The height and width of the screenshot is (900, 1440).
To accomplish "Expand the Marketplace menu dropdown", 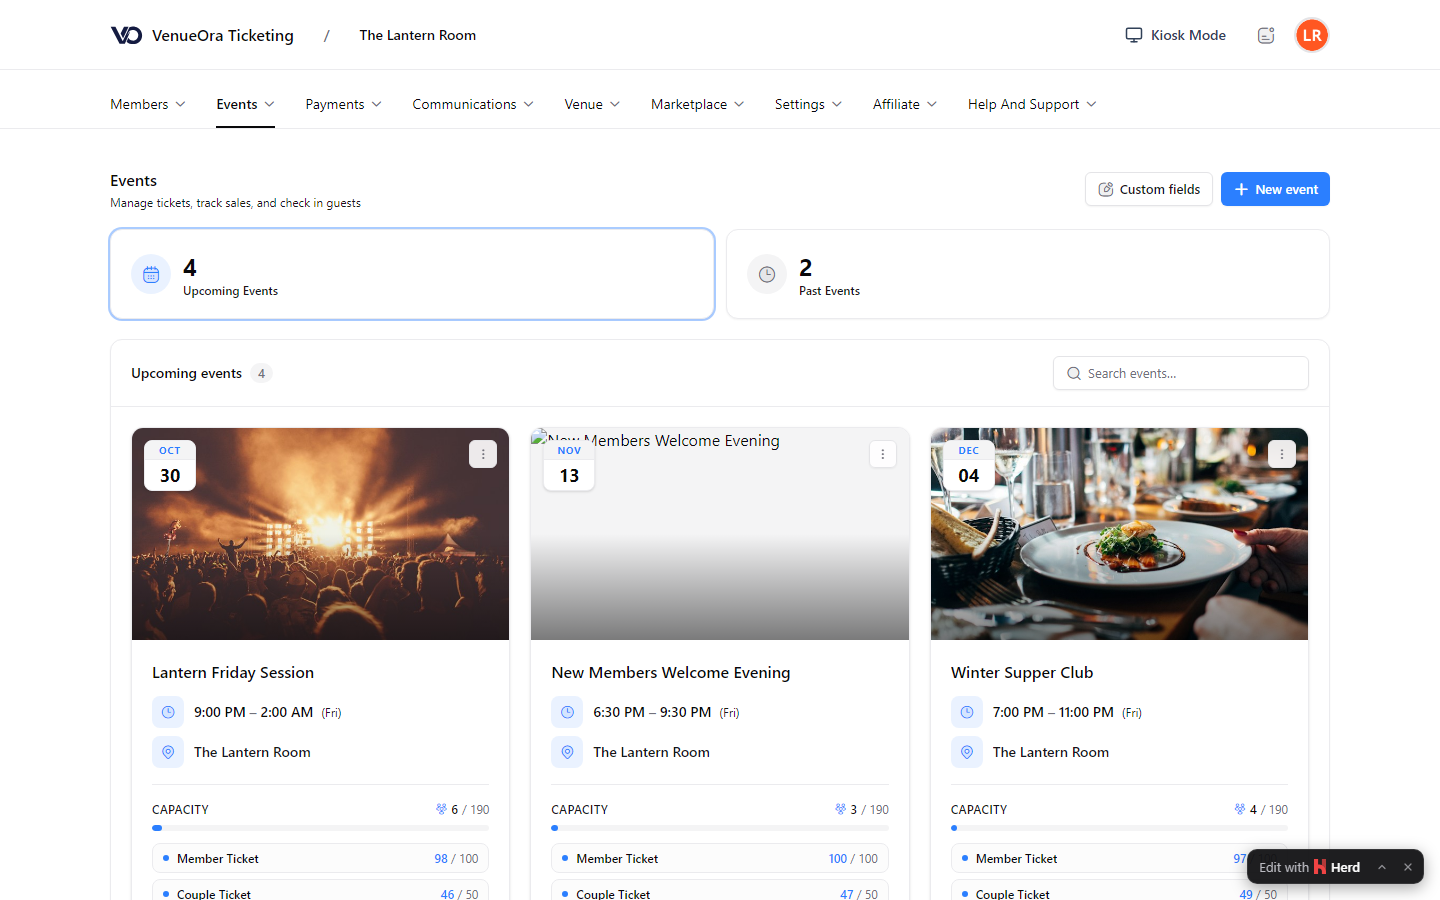I will [698, 104].
